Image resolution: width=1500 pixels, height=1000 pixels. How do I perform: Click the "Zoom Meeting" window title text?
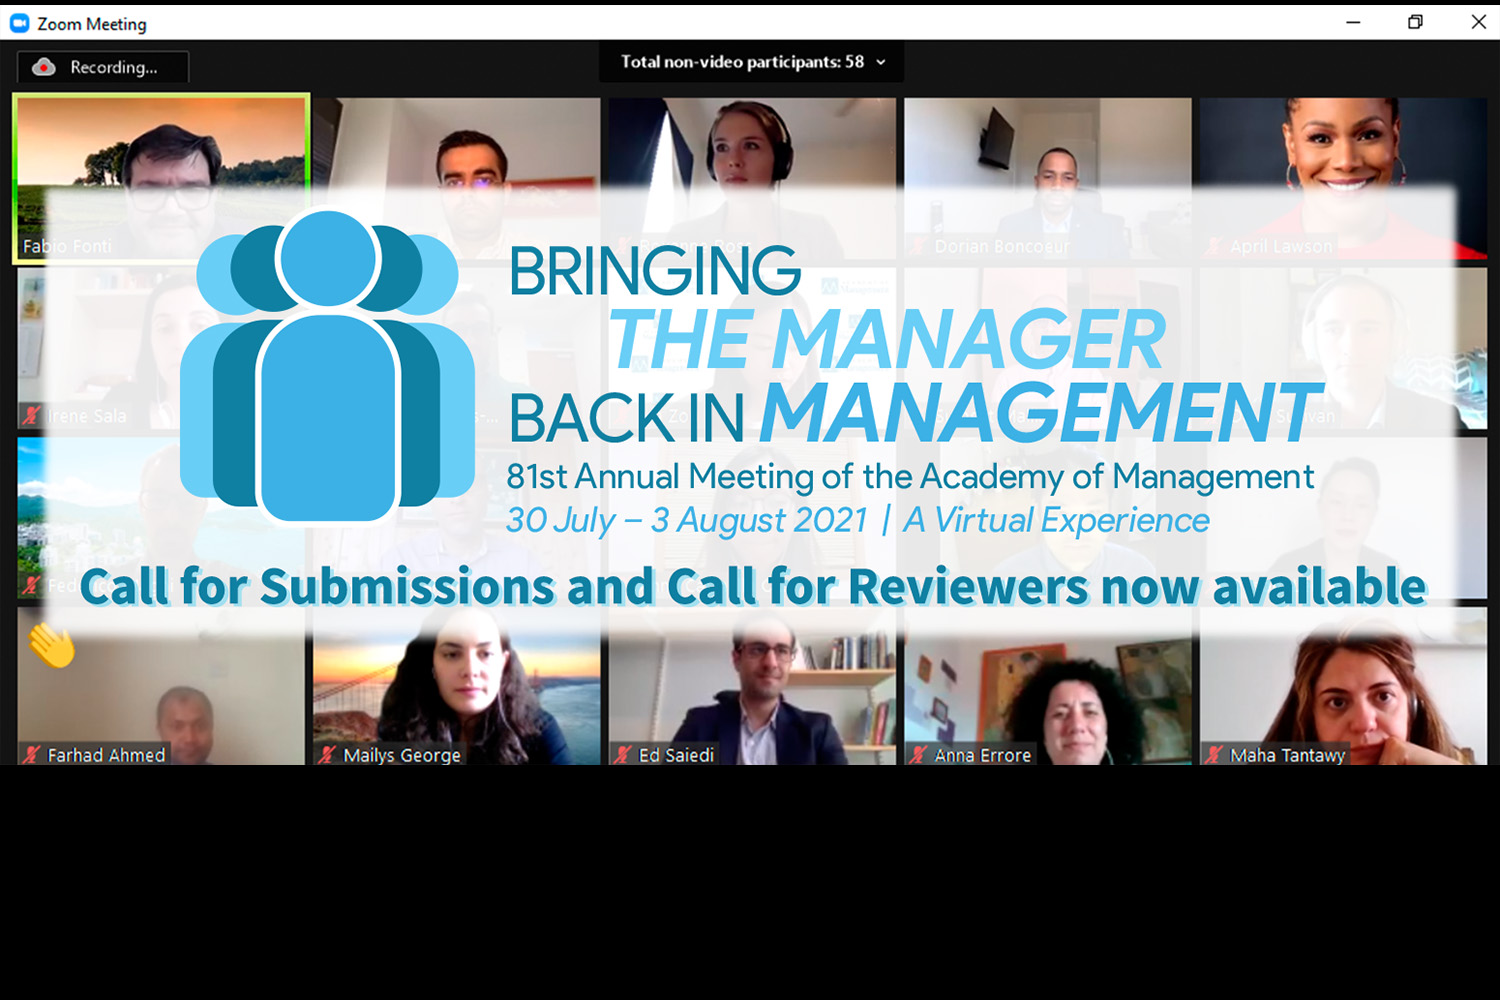pos(92,24)
